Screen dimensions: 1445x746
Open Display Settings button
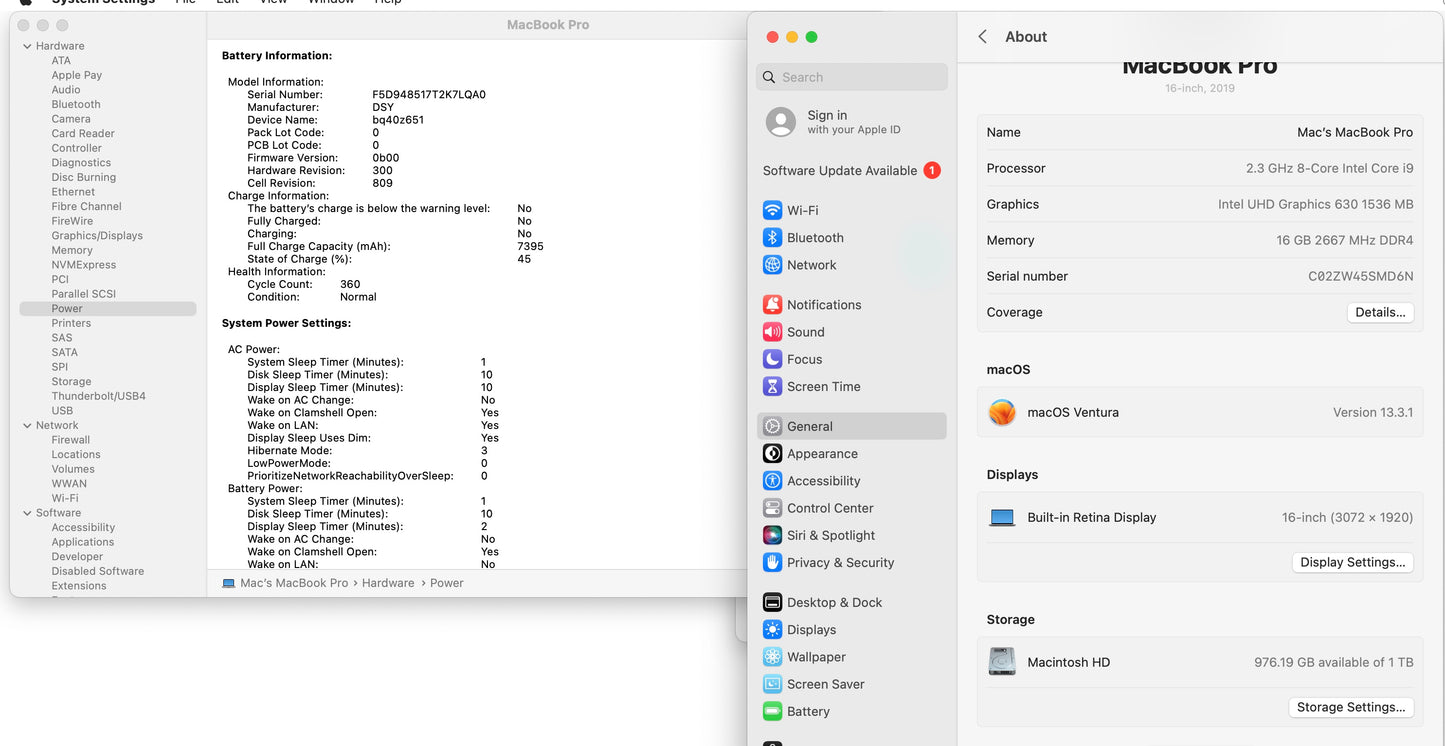click(1352, 563)
